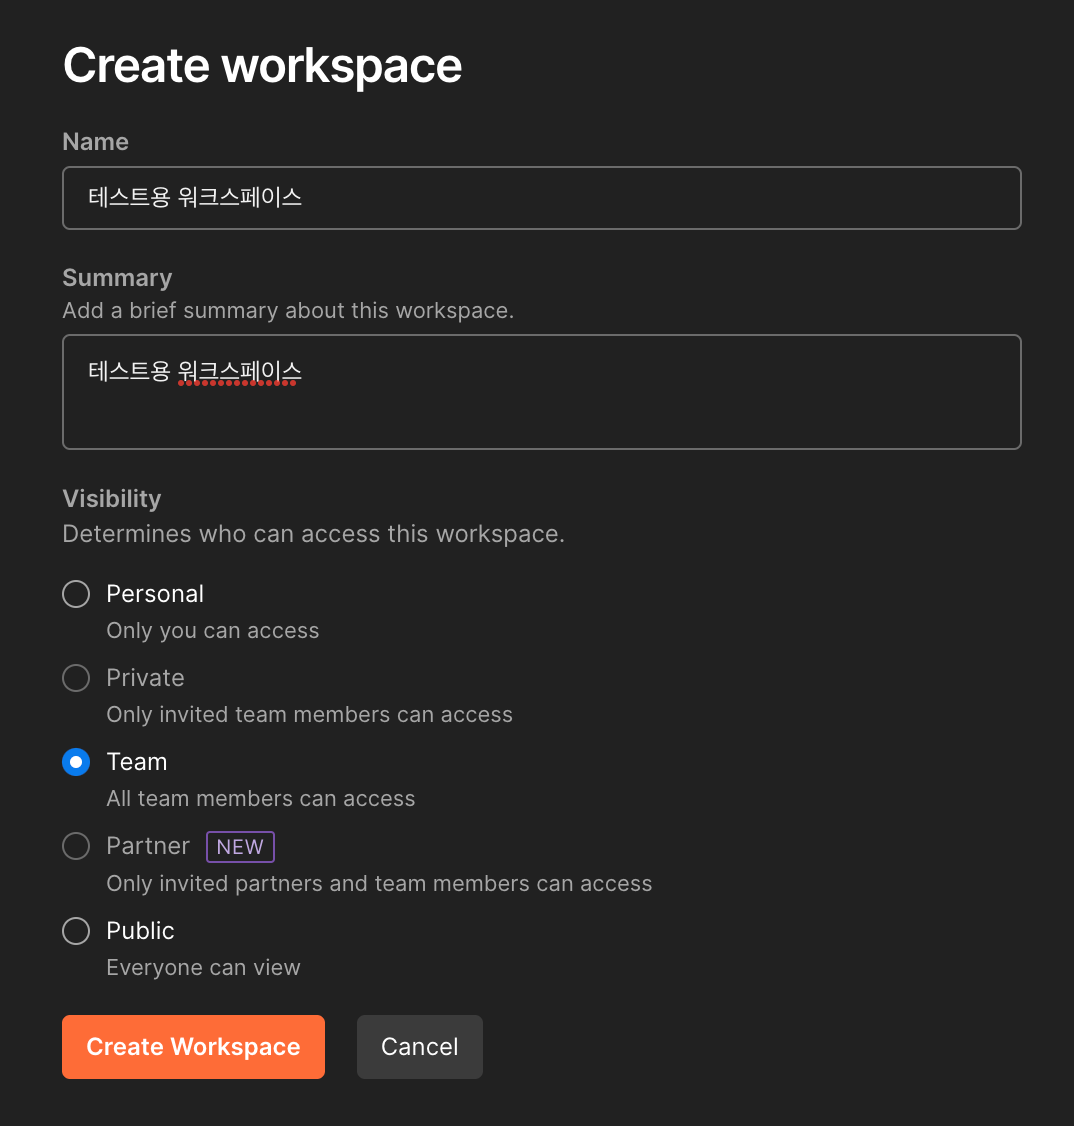Click the Name field label
Viewport: 1074px width, 1126px height.
95,141
